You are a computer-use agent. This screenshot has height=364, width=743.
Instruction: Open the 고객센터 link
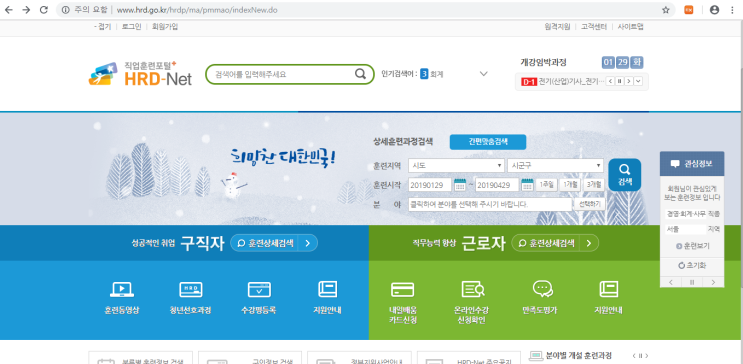click(x=594, y=27)
